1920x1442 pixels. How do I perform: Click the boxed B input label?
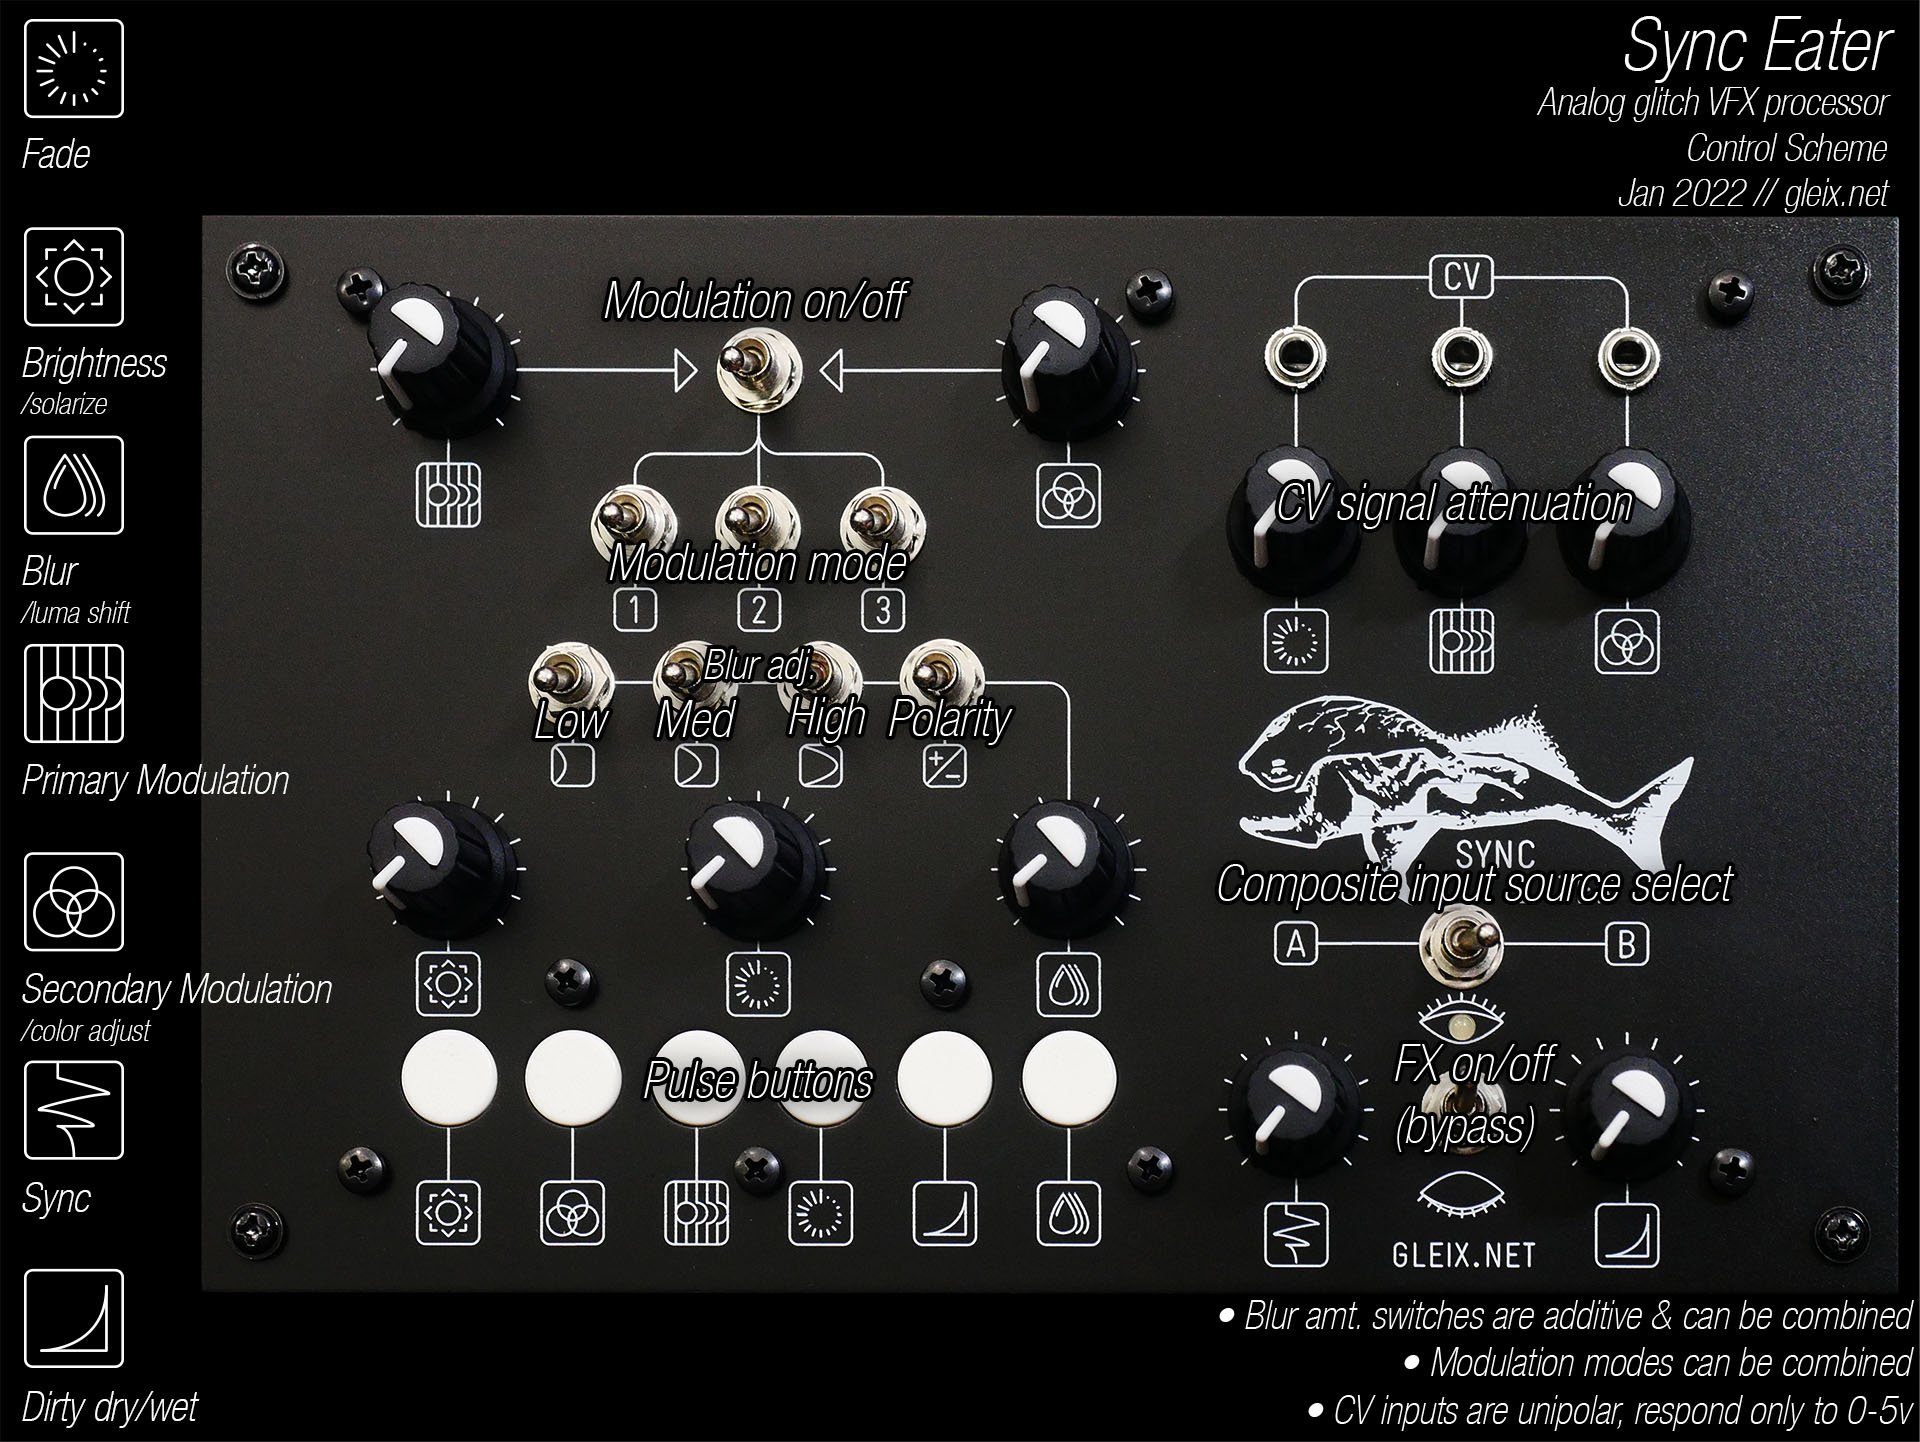[x=1626, y=944]
